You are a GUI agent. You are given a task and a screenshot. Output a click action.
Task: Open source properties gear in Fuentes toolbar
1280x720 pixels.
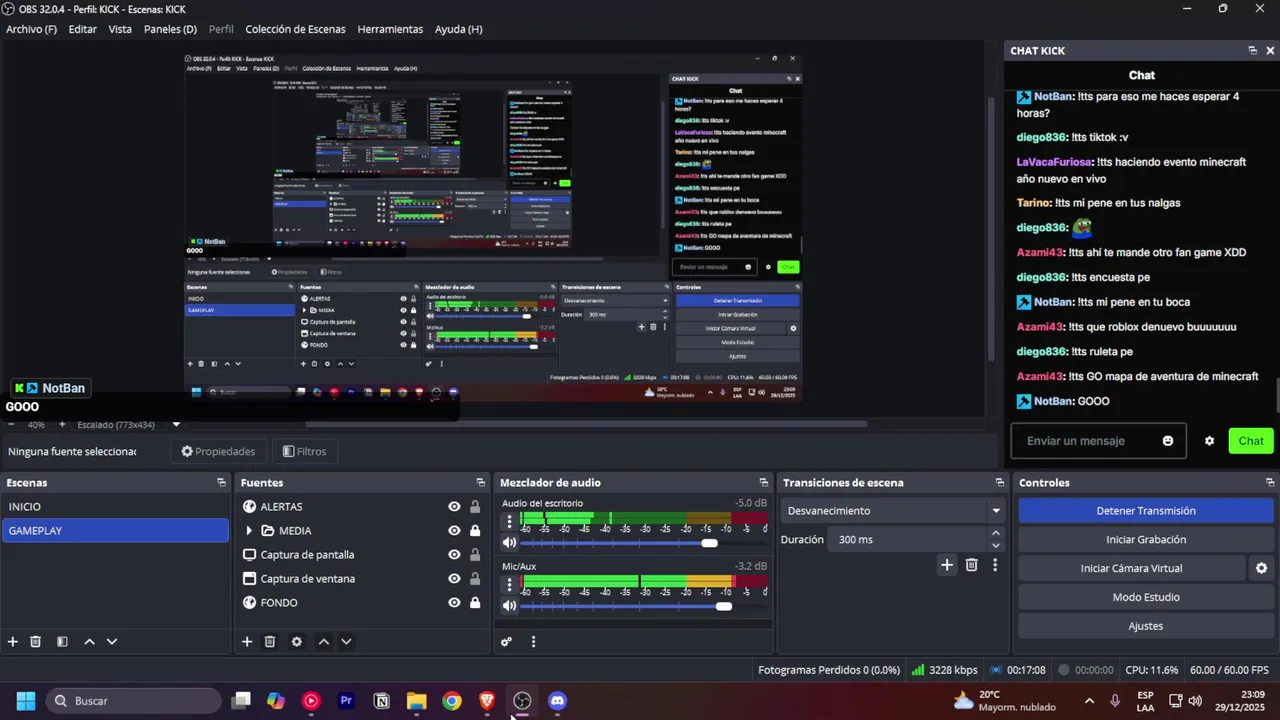[x=297, y=642]
